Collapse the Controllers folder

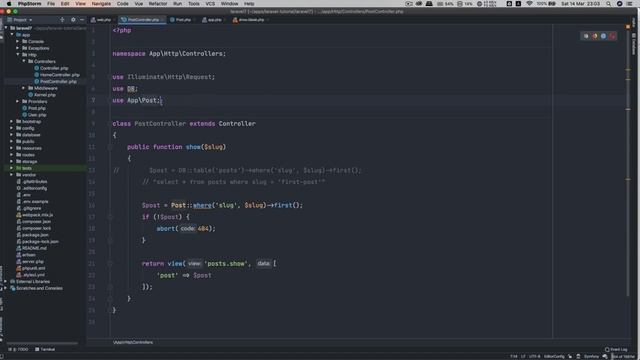[x=24, y=61]
